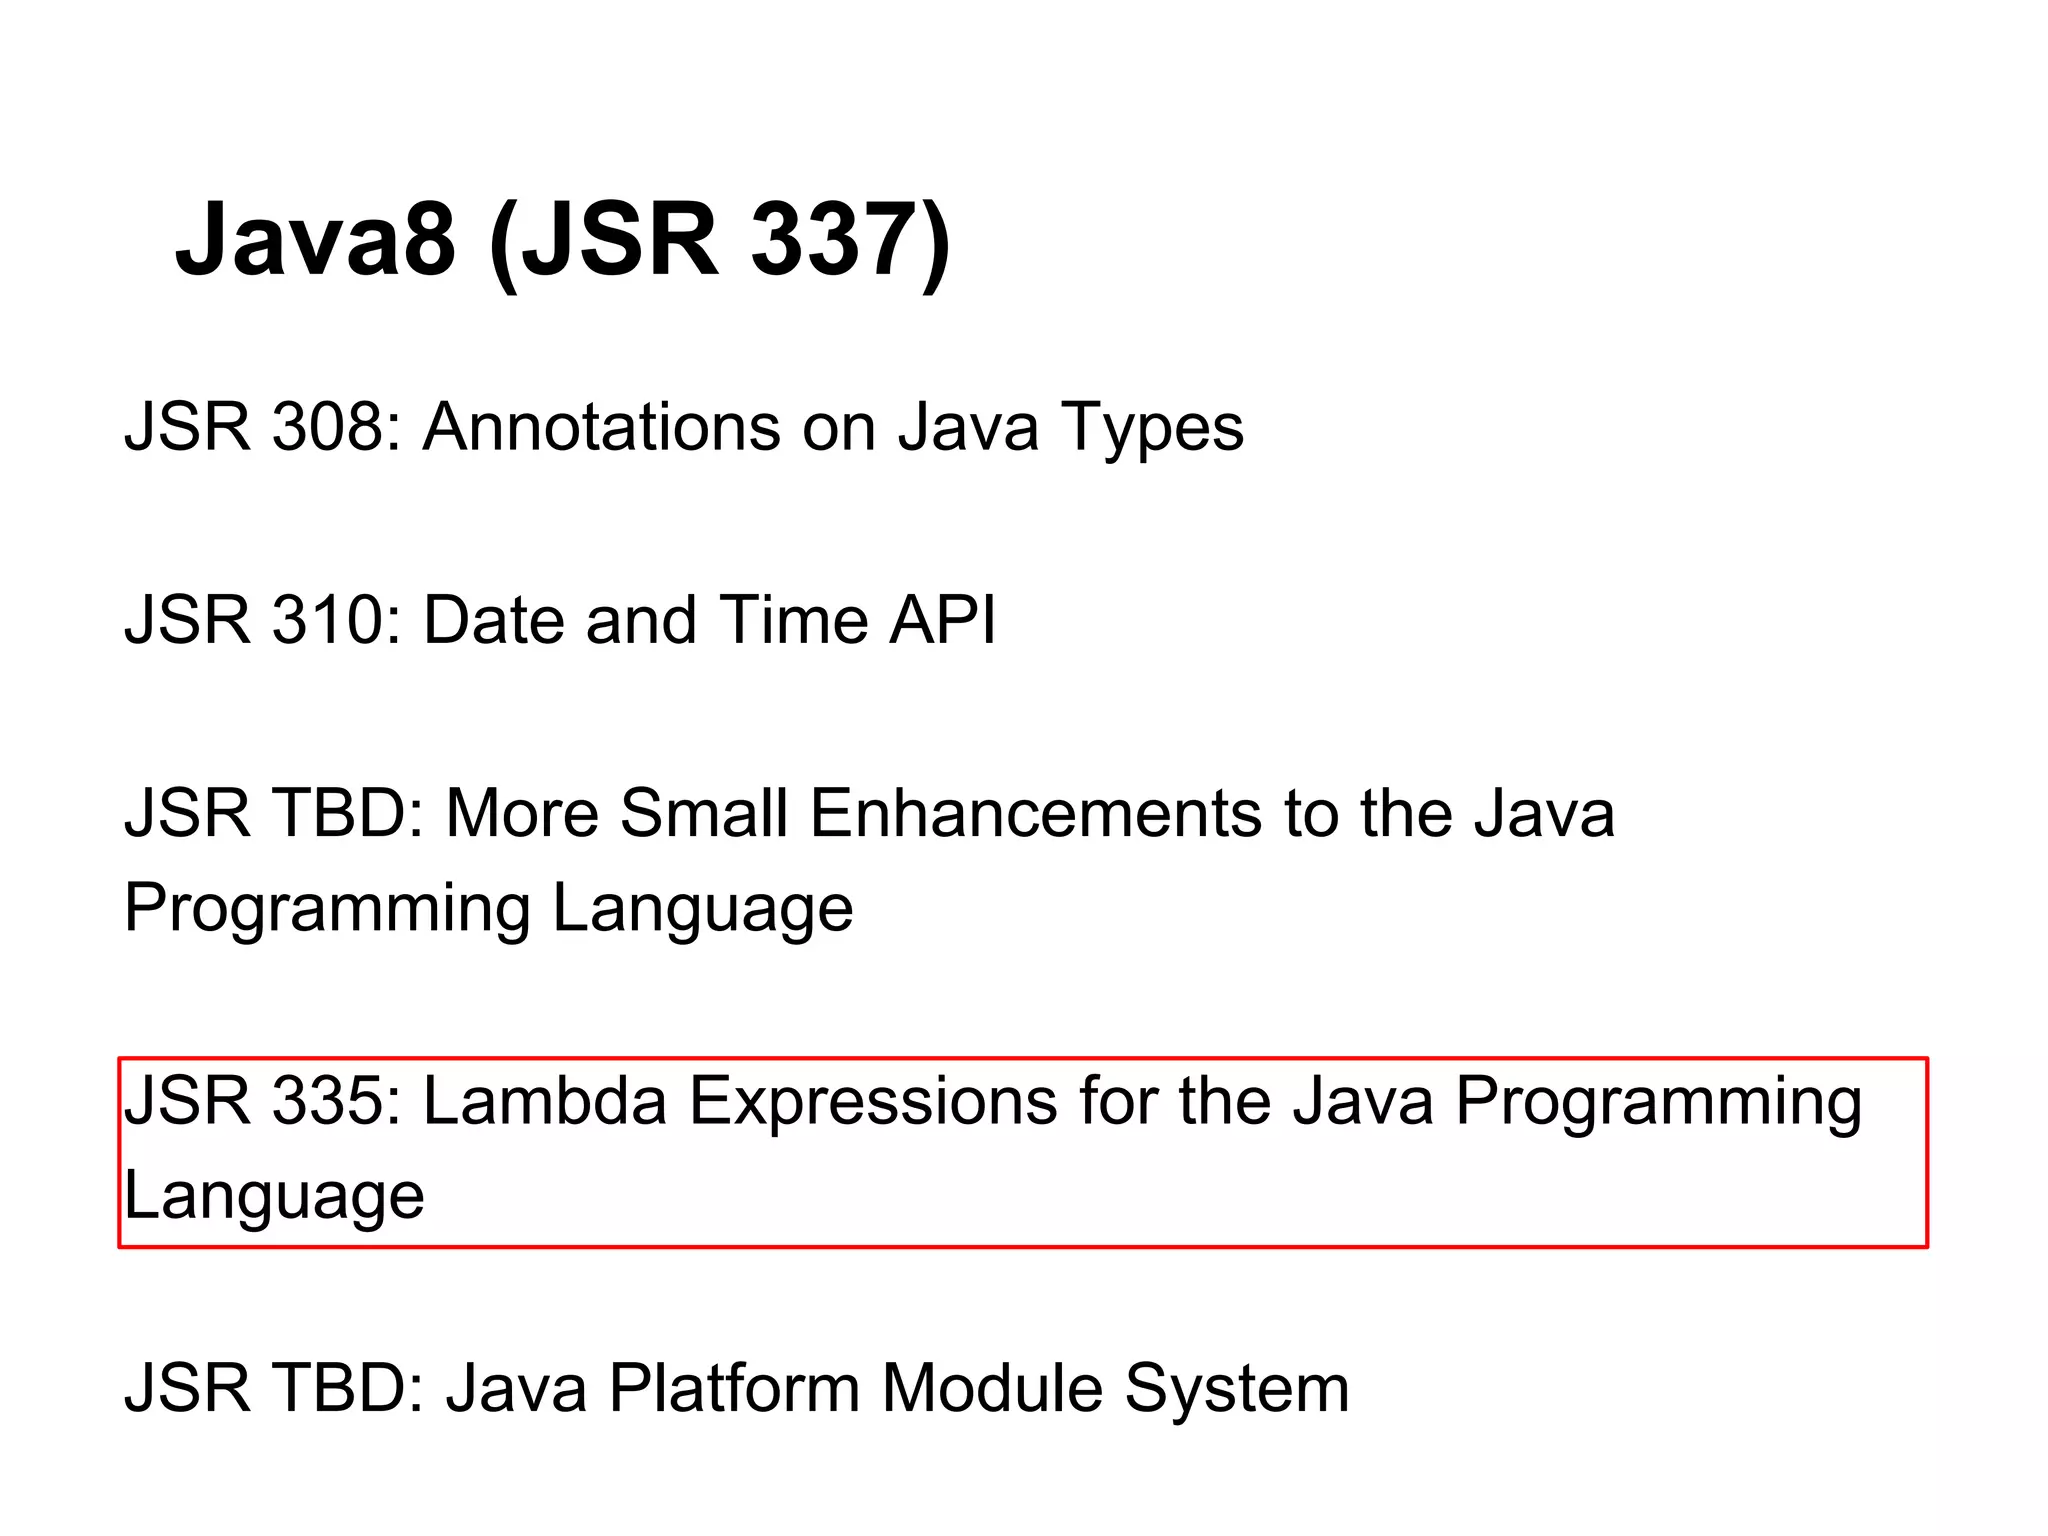
Task: Select "JSR TBD: More Small Enhancements" bullet
Action: (869, 861)
